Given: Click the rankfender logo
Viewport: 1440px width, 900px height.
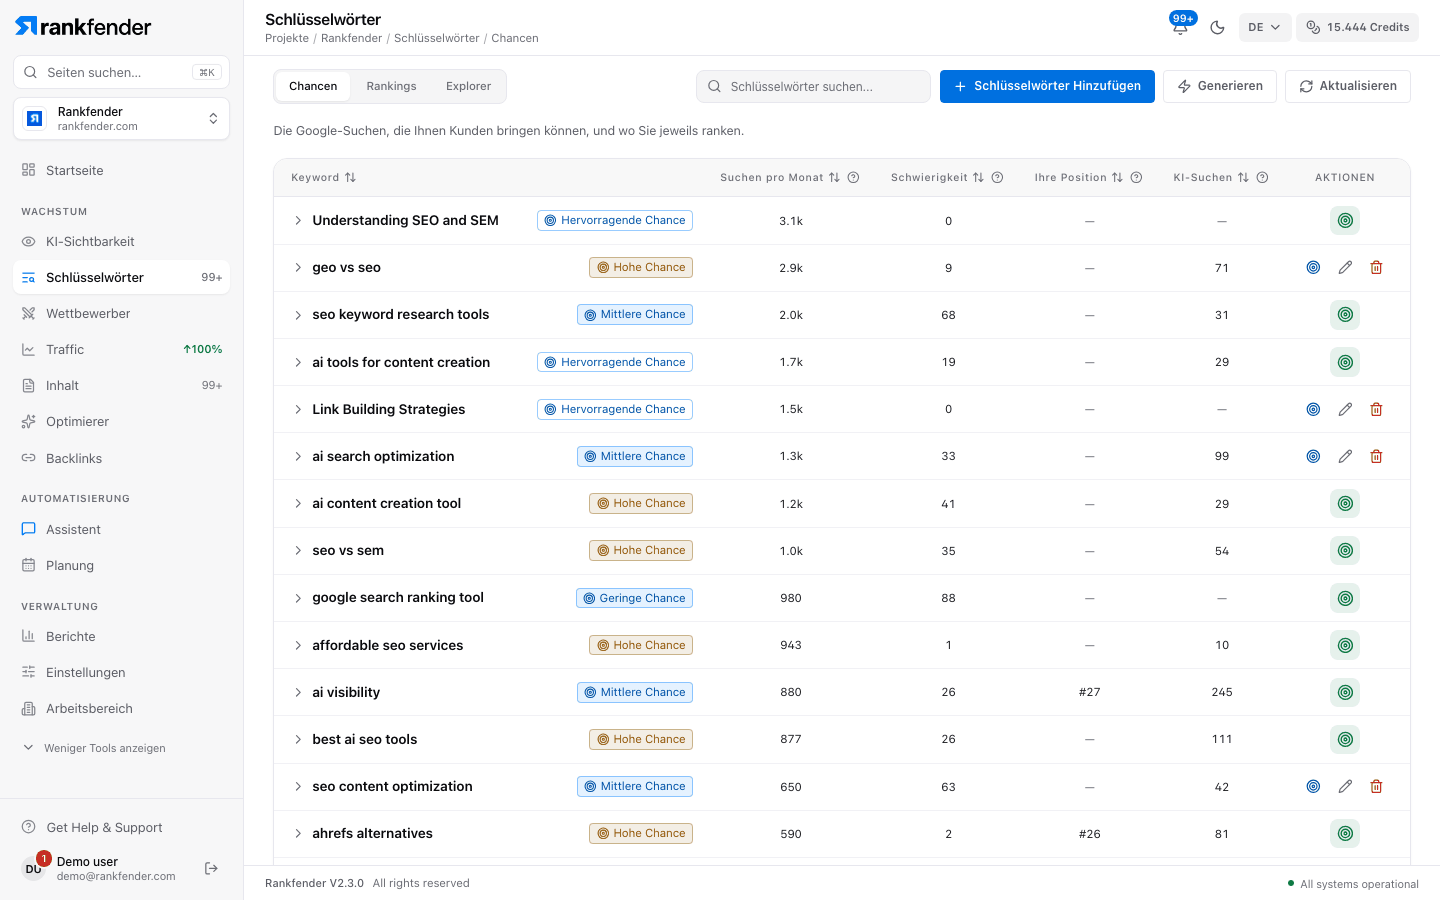Looking at the screenshot, I should (83, 26).
